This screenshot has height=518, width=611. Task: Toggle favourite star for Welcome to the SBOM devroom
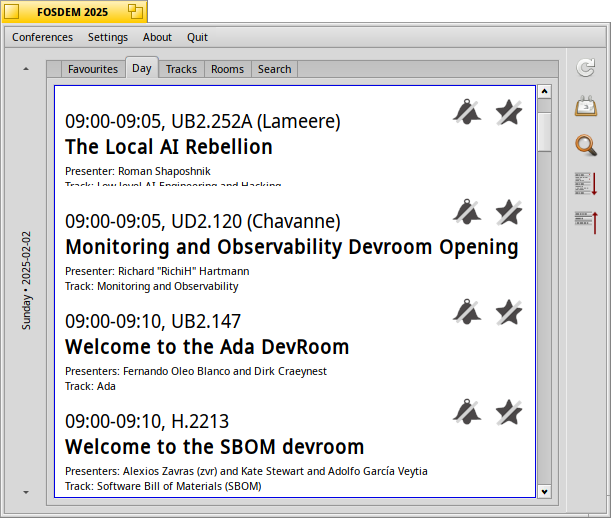pyautogui.click(x=509, y=412)
